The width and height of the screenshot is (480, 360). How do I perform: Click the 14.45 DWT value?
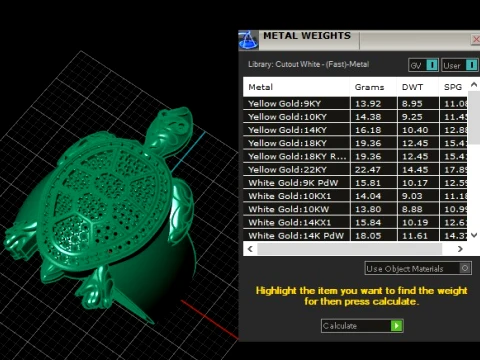(x=415, y=170)
